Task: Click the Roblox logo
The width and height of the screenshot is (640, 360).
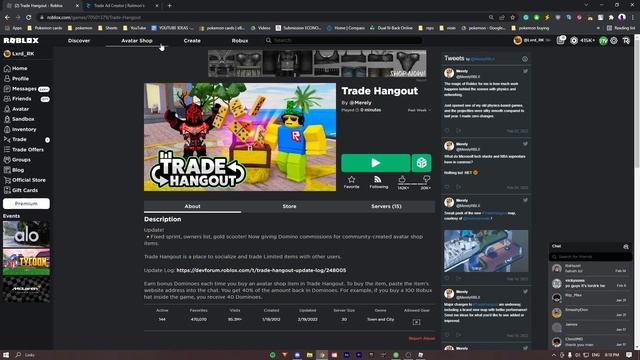Action: [21, 40]
